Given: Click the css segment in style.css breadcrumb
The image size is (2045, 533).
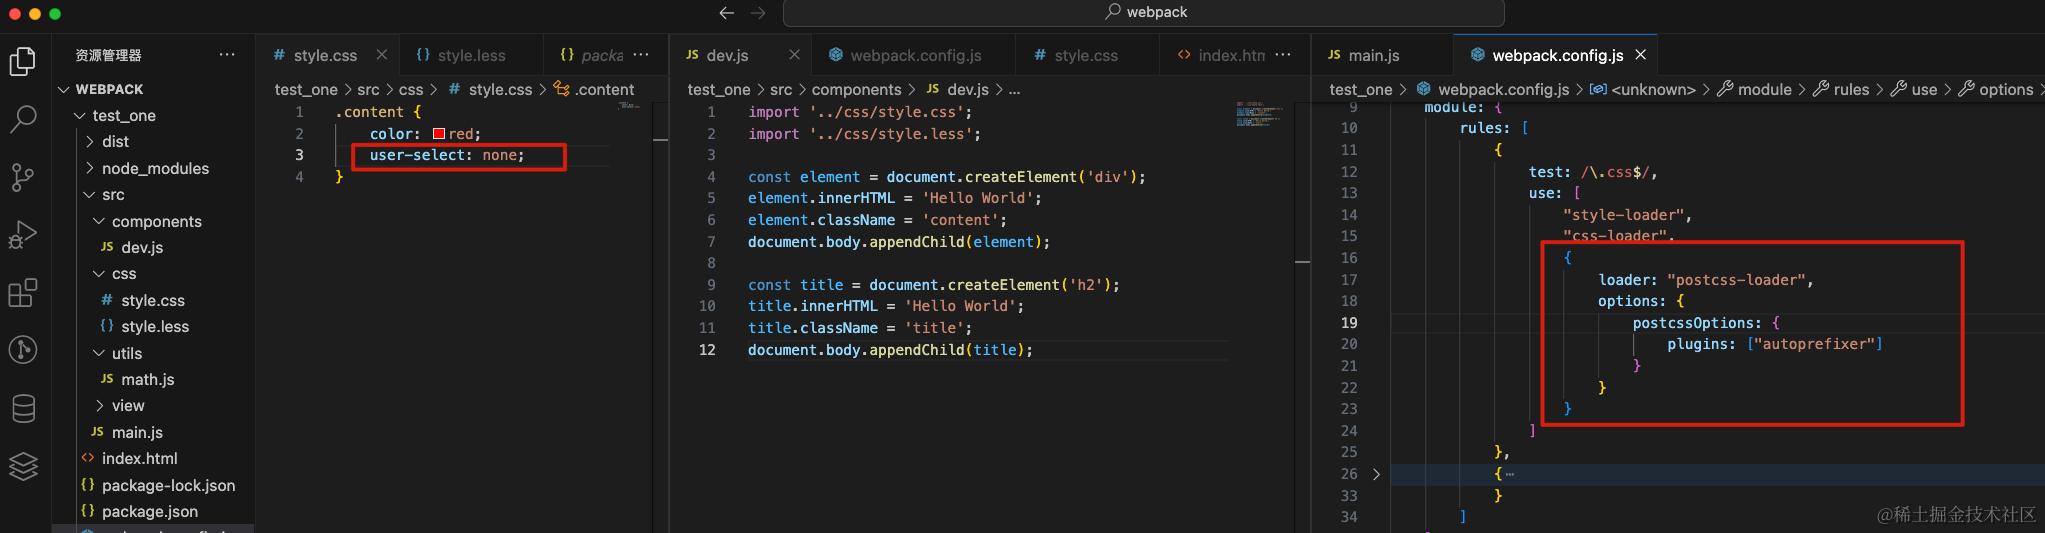Looking at the screenshot, I should [411, 89].
